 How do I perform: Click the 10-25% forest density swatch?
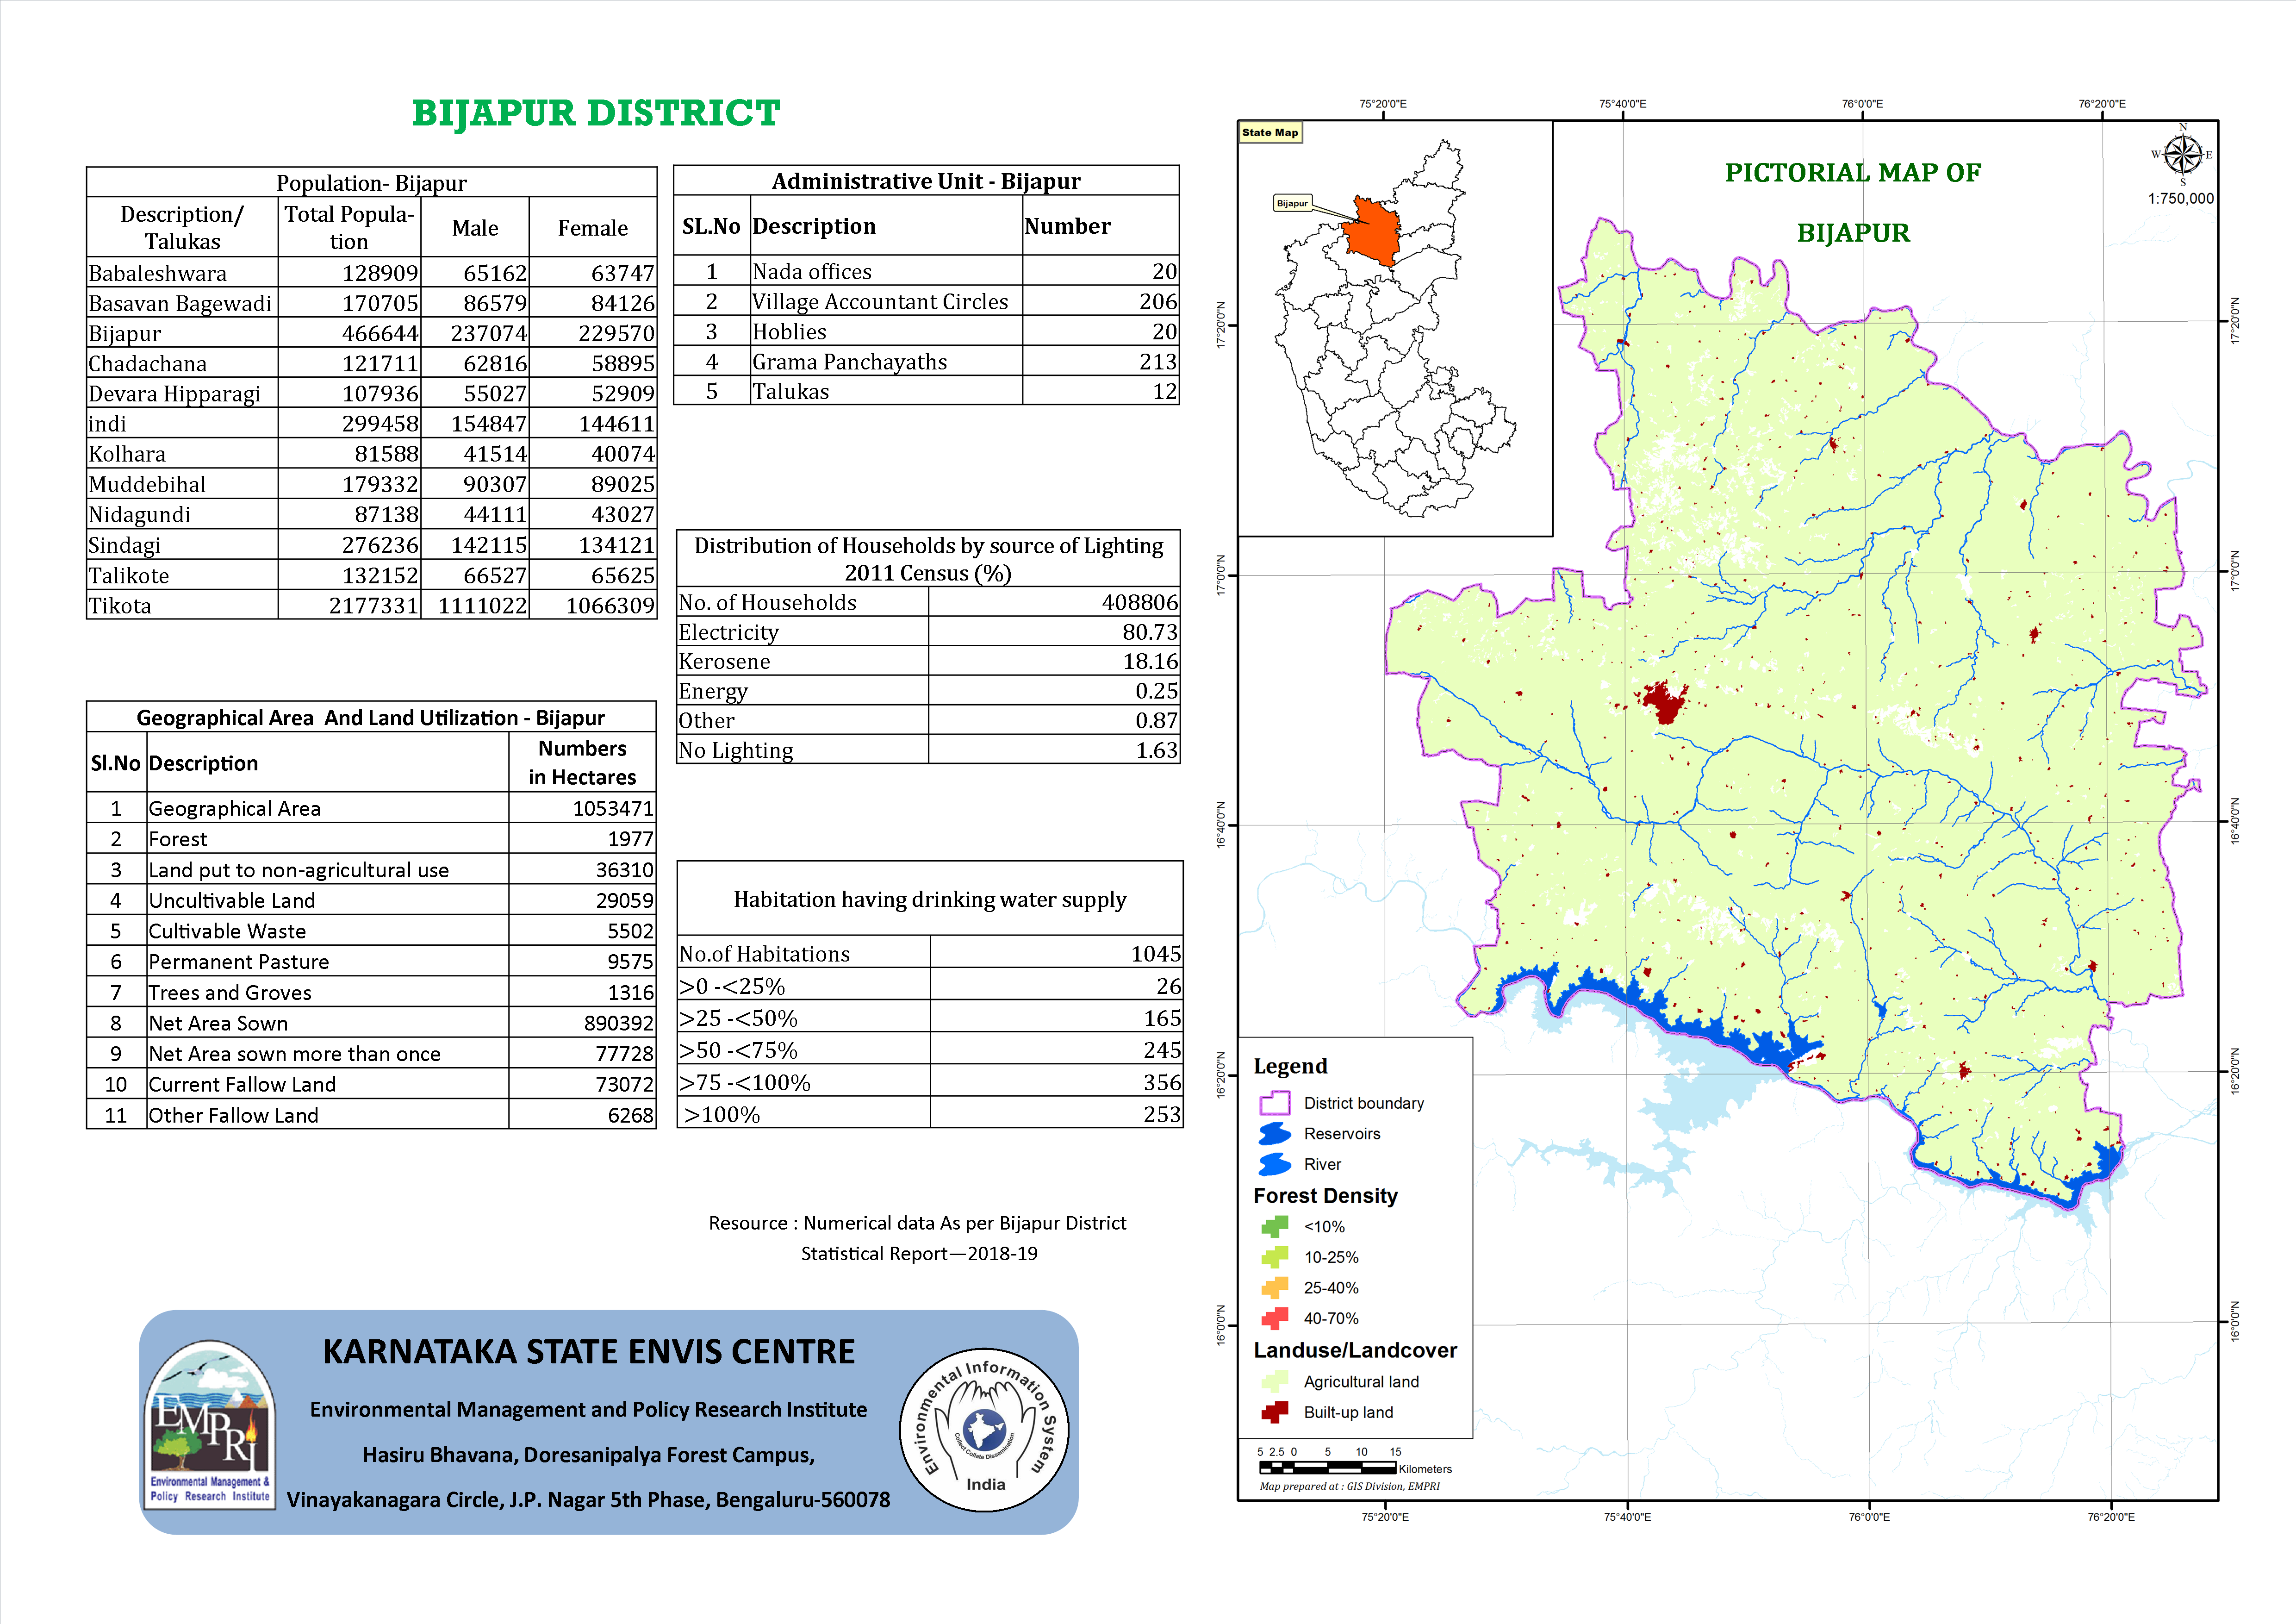click(1274, 1257)
